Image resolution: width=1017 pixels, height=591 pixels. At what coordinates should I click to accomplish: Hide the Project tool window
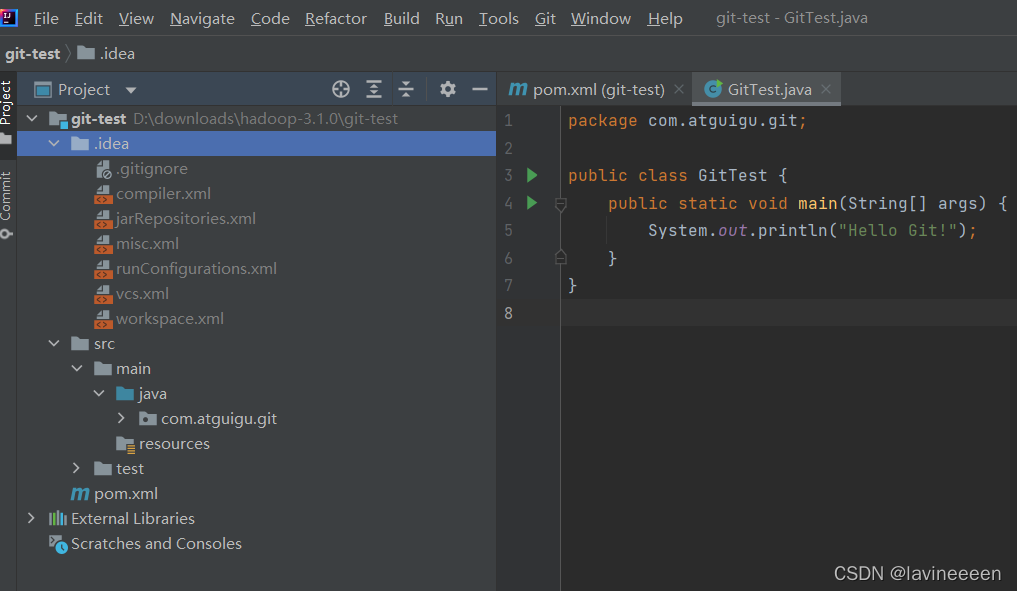[480, 89]
